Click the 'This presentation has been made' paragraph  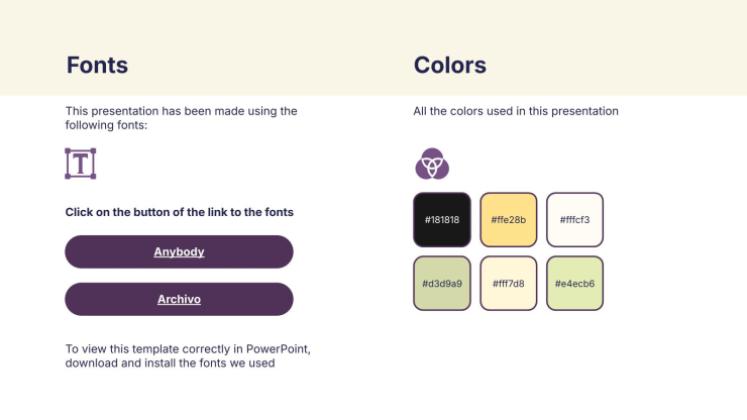181,118
